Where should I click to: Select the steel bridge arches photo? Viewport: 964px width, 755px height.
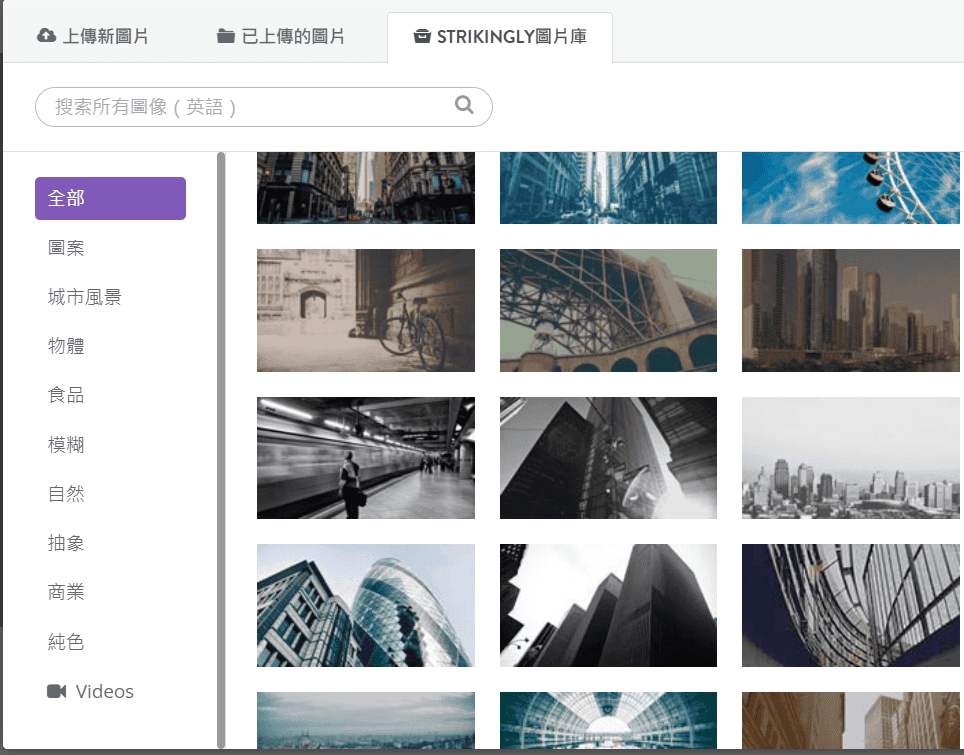[608, 310]
